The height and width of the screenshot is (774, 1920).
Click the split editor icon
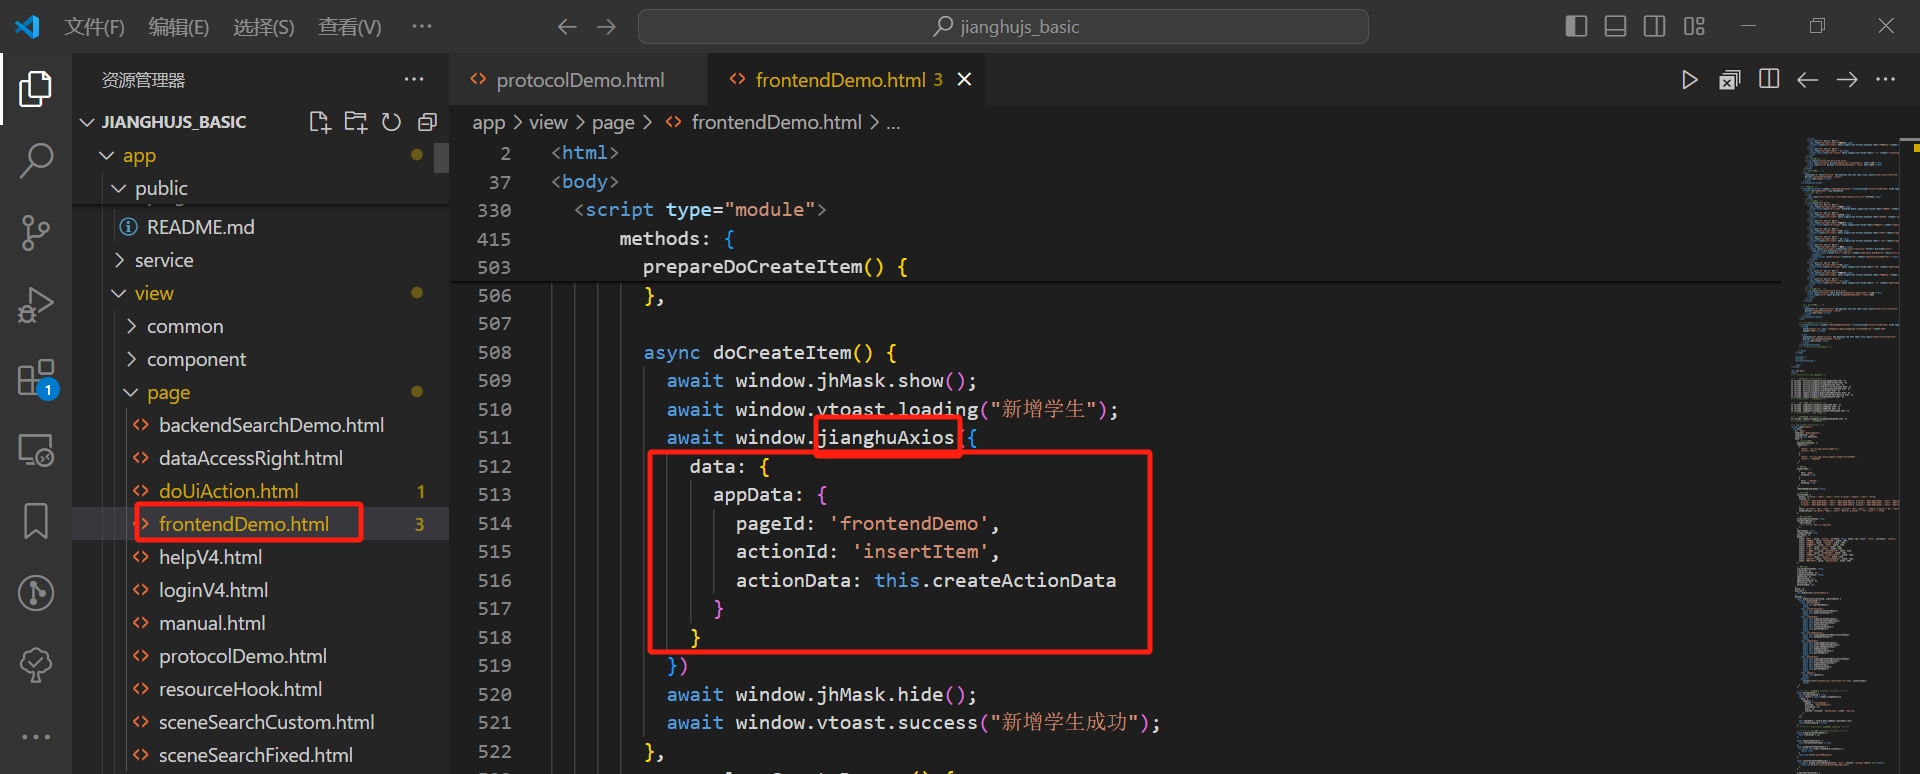tap(1768, 80)
